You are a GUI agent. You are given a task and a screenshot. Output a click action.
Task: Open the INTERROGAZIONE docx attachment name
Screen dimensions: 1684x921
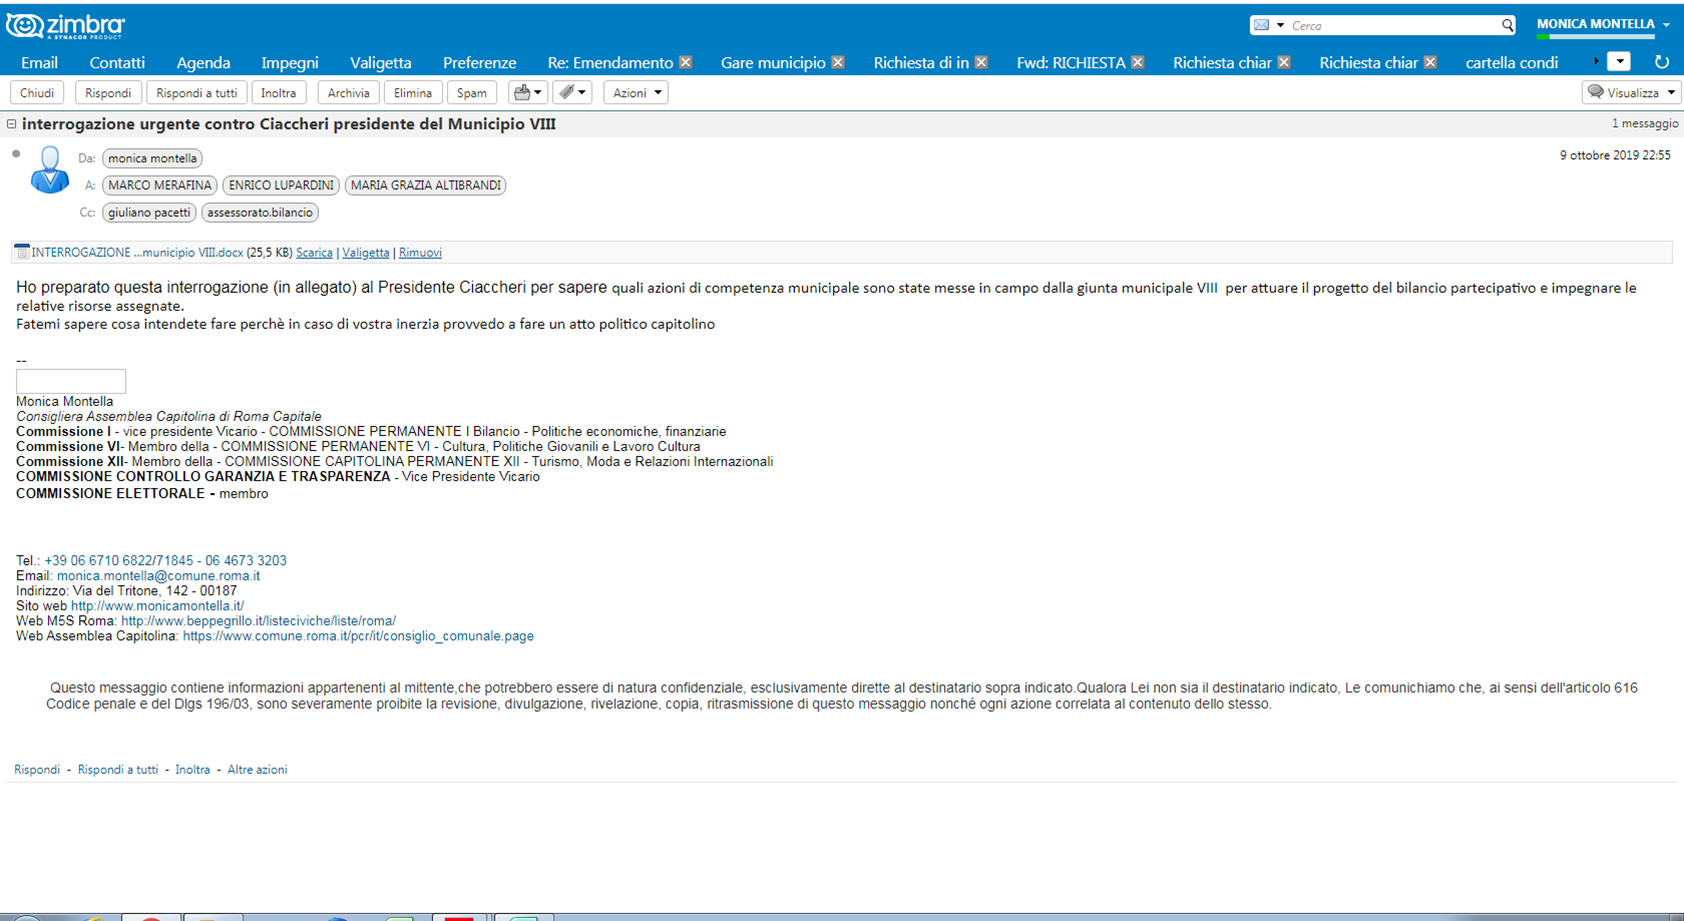[x=137, y=253]
